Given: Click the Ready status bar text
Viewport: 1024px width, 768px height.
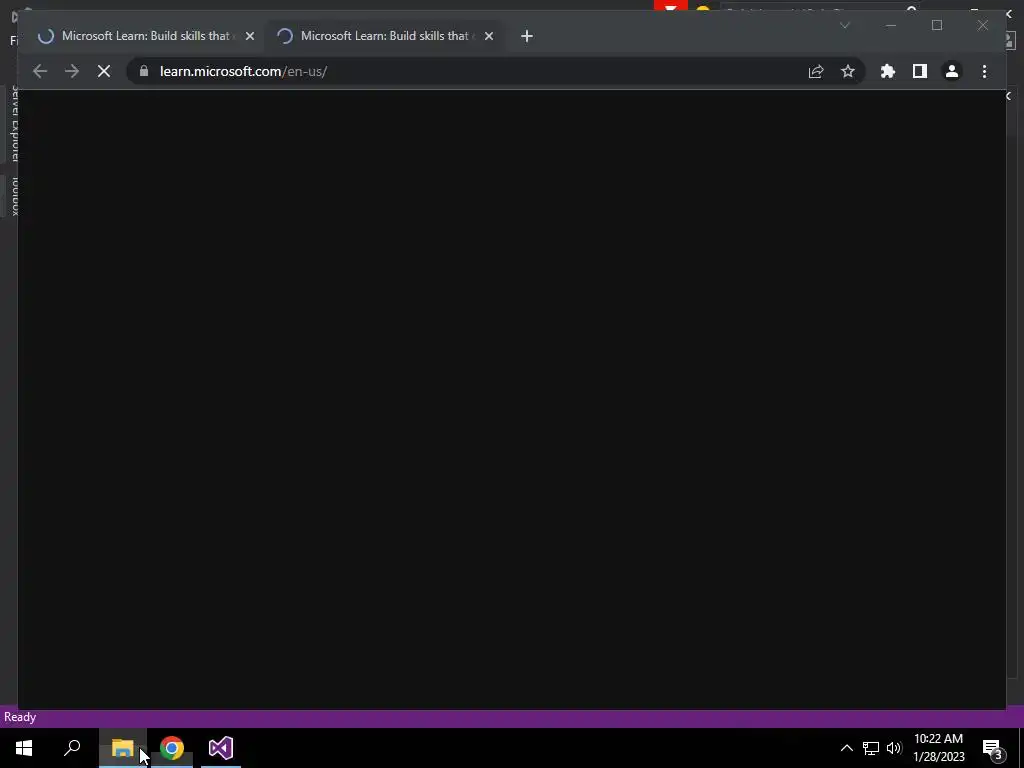Looking at the screenshot, I should coord(20,717).
